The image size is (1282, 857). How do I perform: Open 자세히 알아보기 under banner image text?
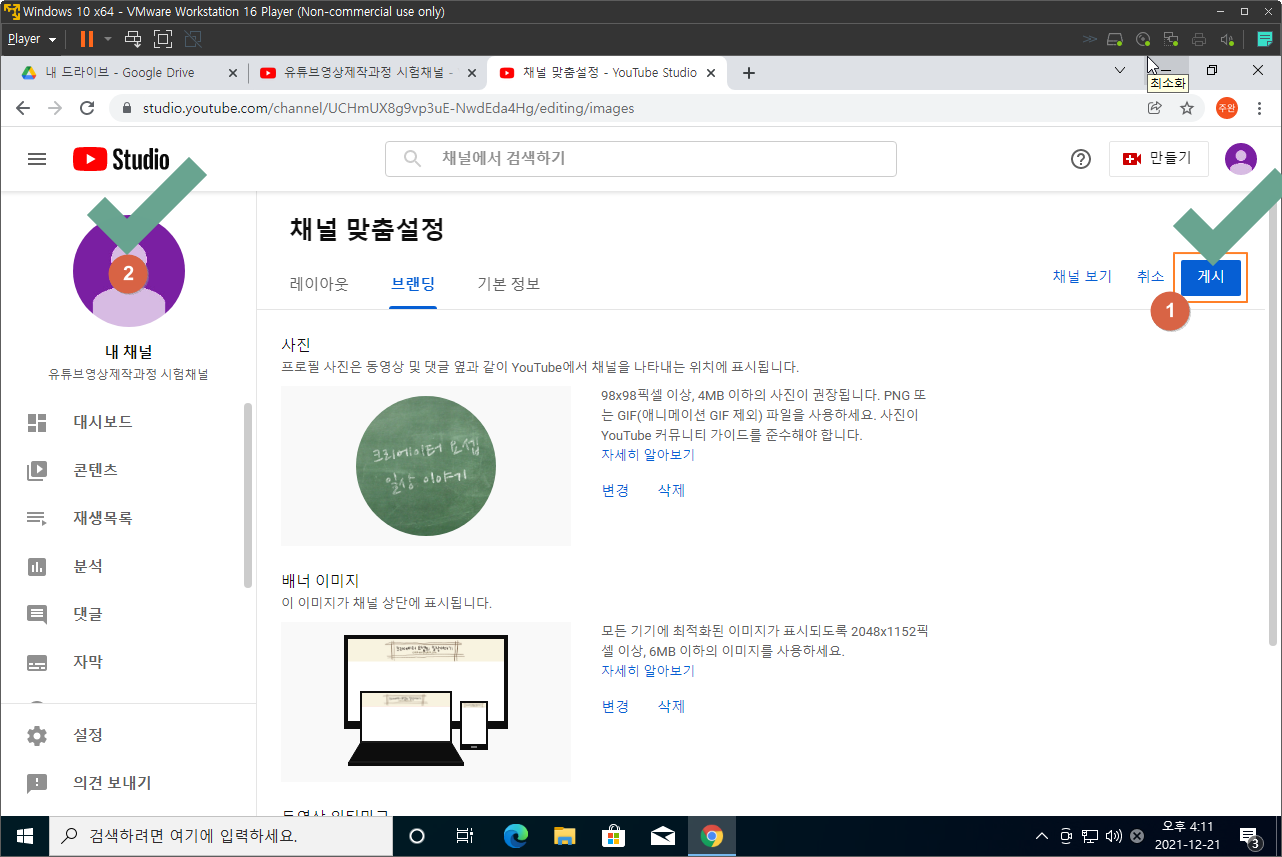pyautogui.click(x=648, y=671)
